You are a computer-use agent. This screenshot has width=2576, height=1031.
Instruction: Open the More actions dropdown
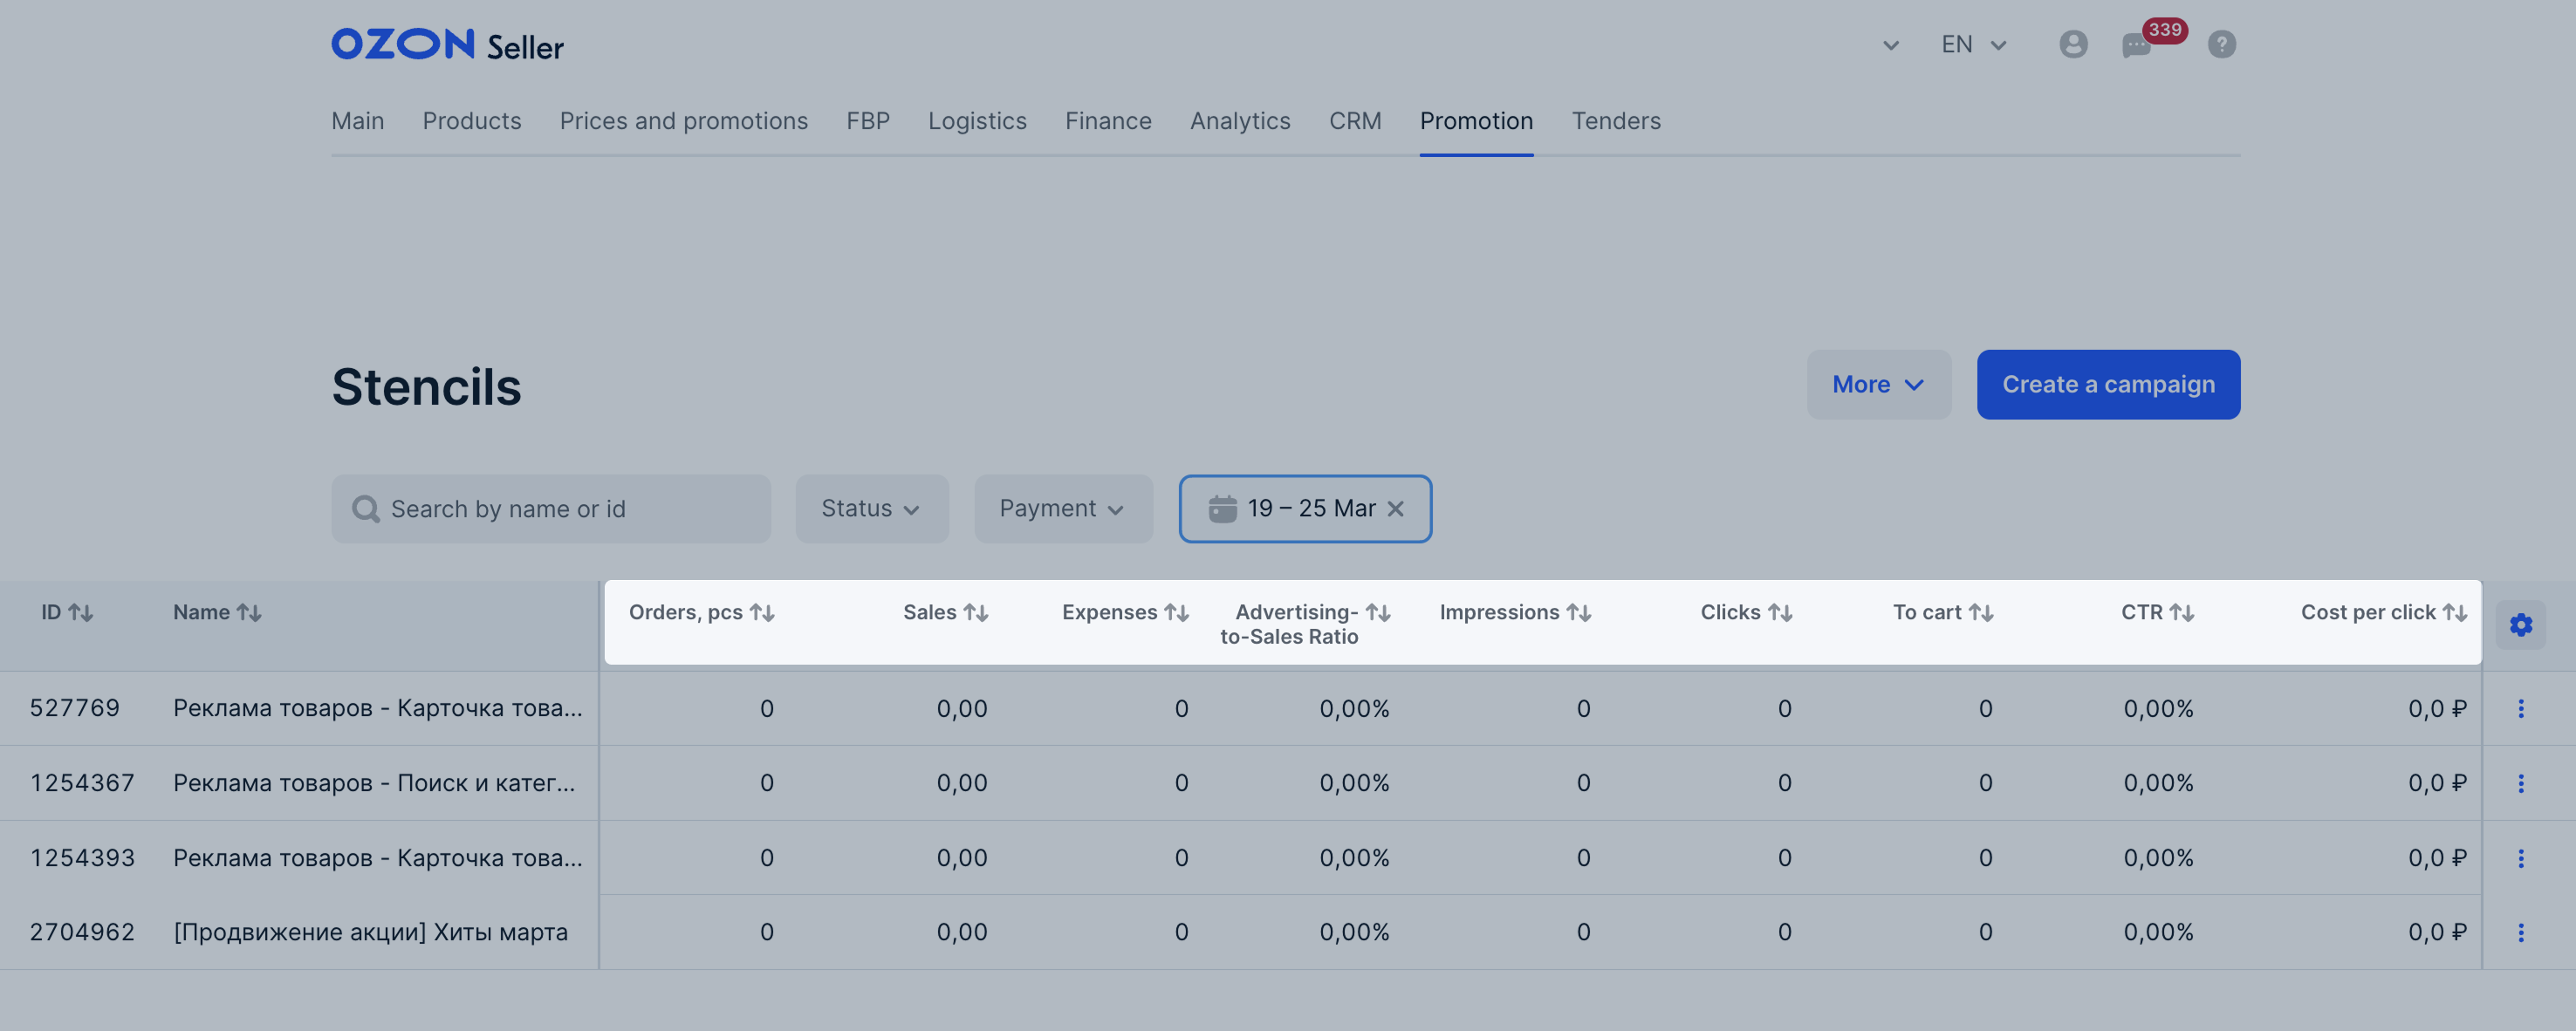point(1878,385)
